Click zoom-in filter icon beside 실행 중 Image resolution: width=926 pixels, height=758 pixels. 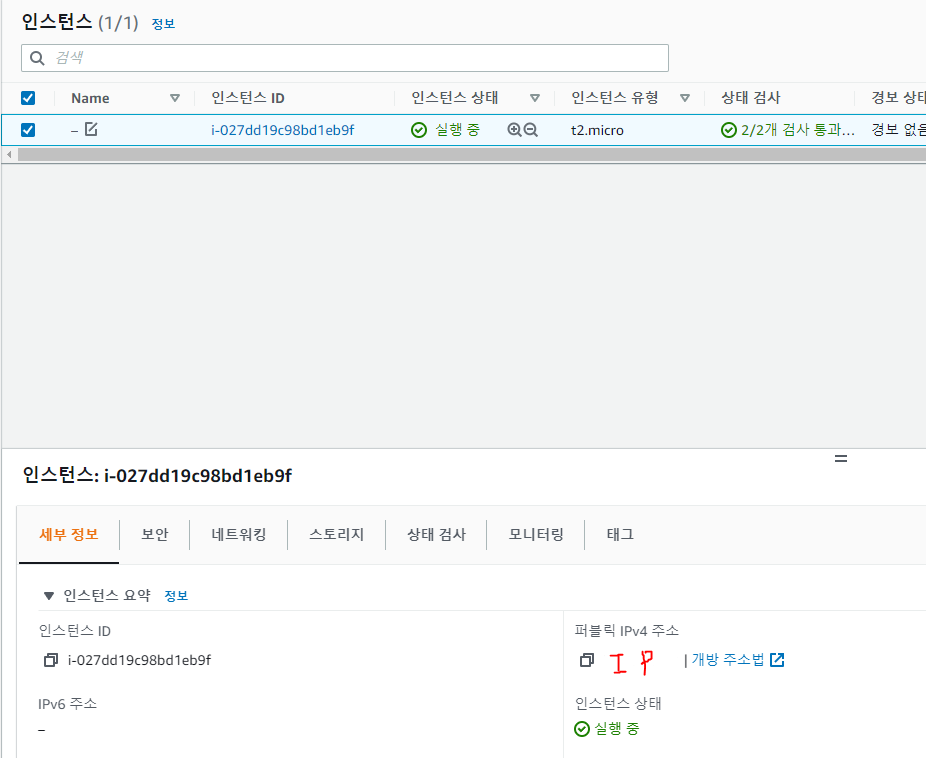(x=514, y=130)
